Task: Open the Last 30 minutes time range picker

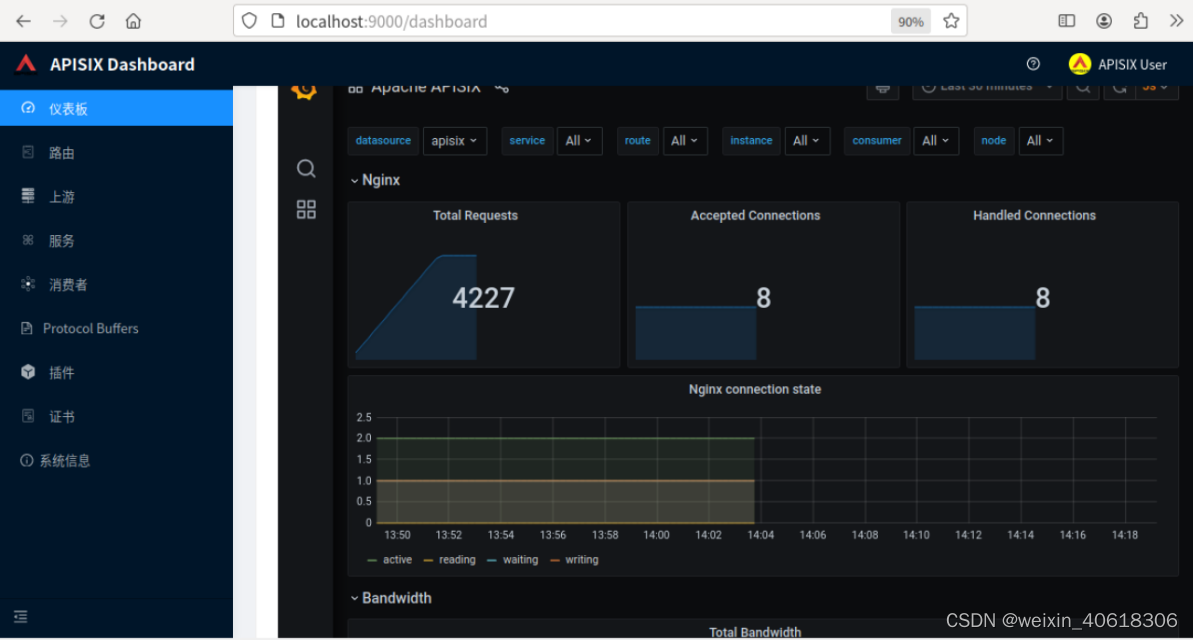Action: [987, 90]
